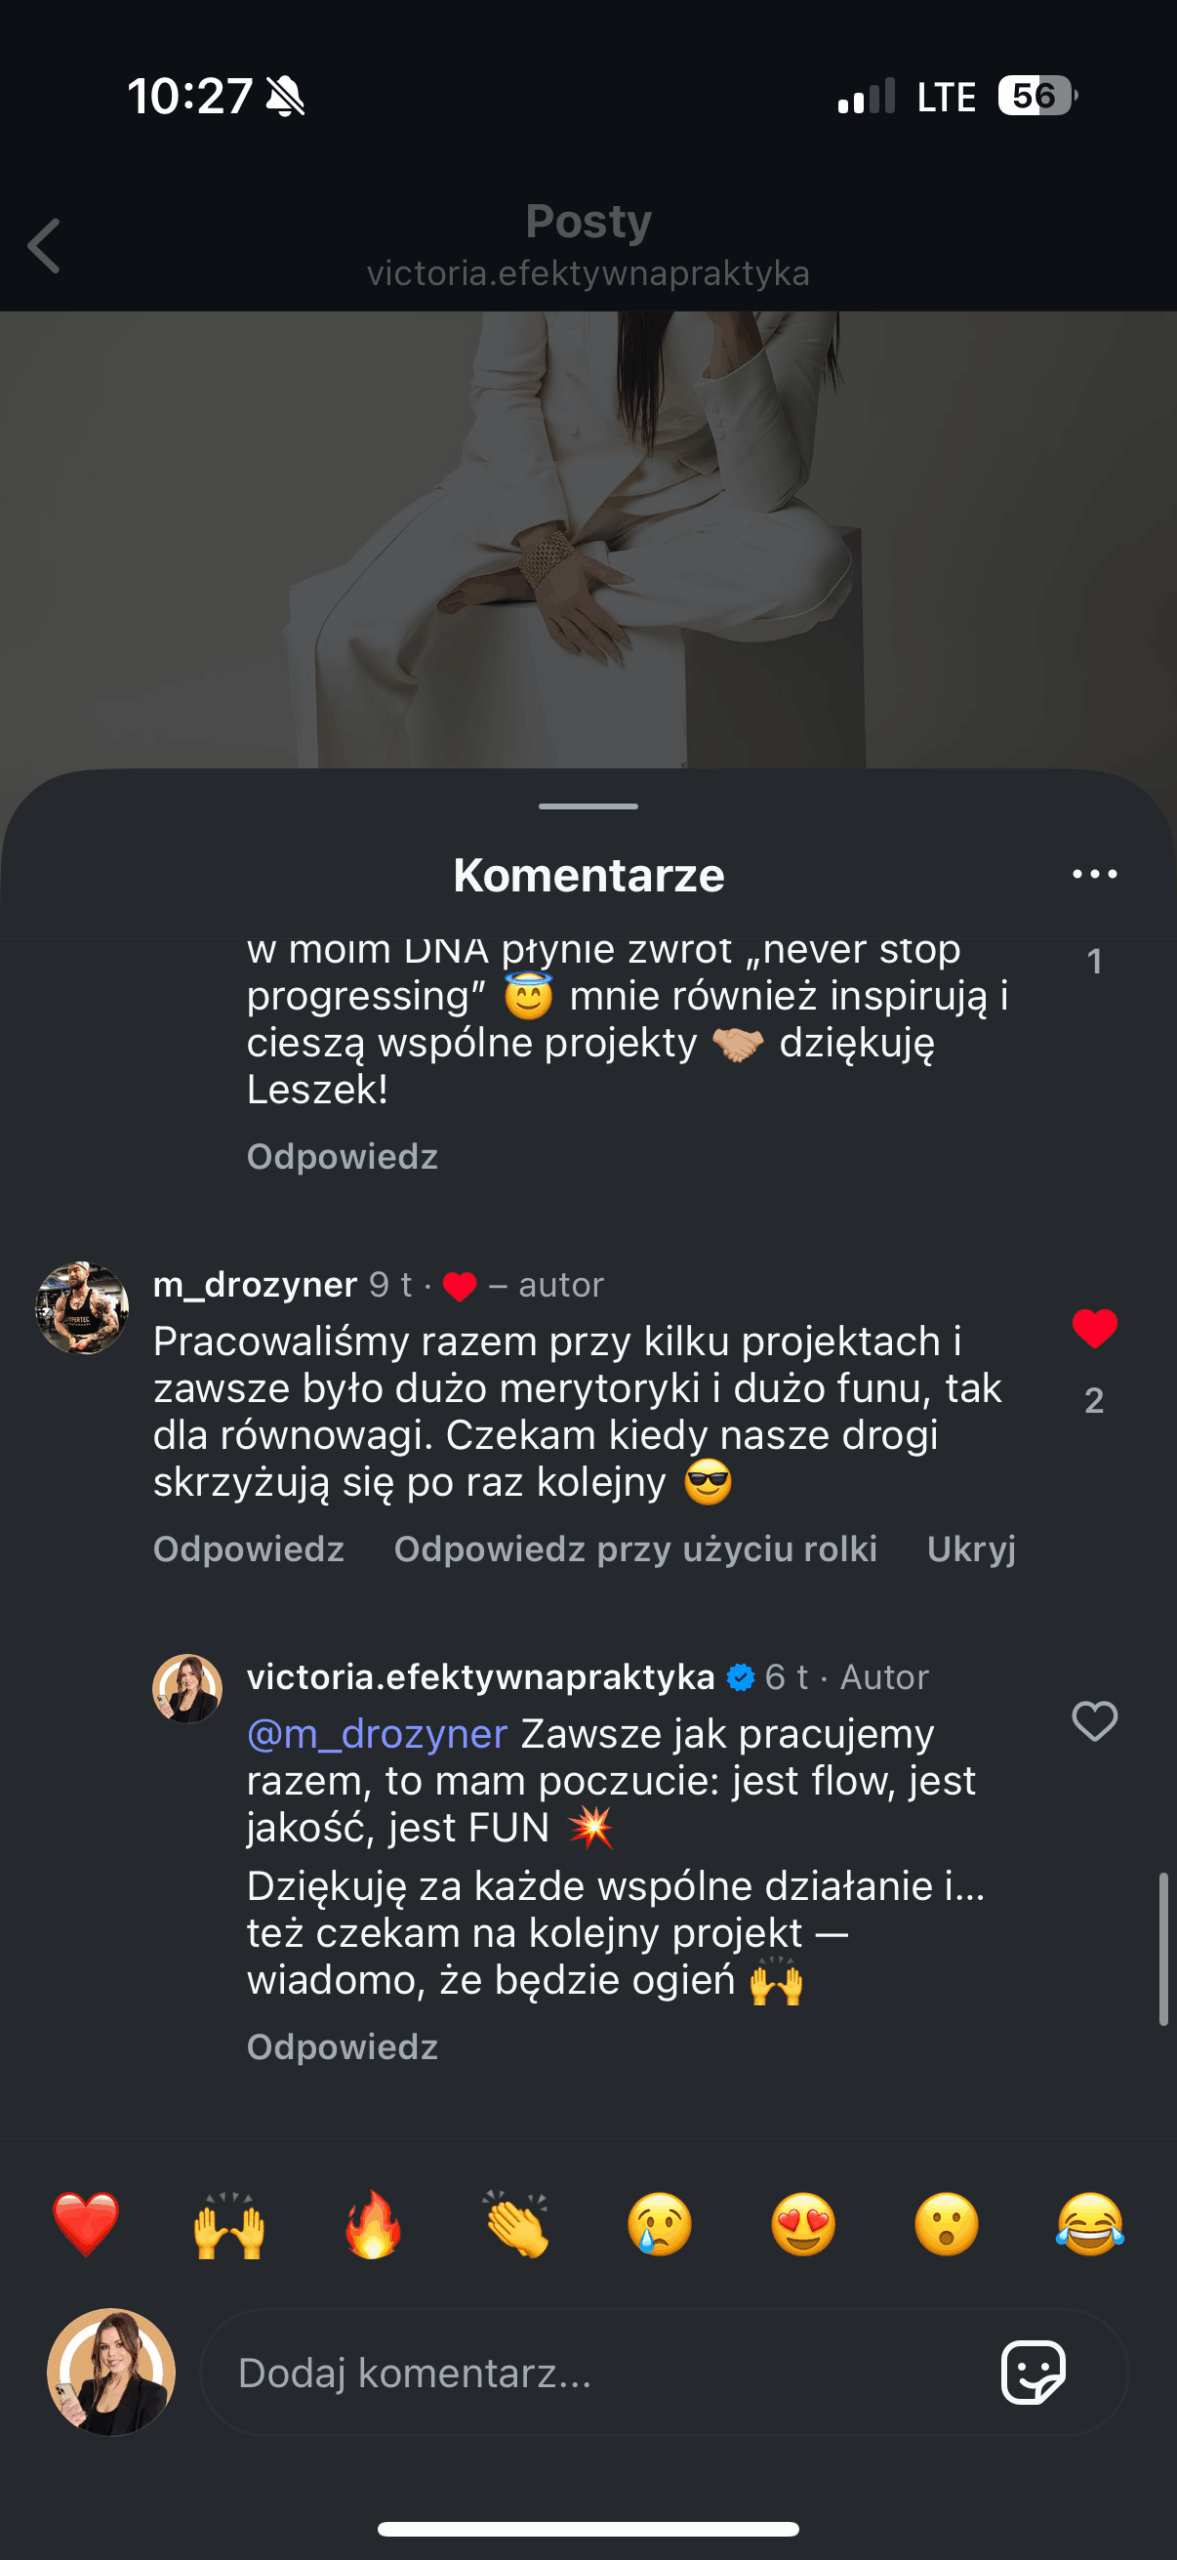Open m_drozyner's profile picture
Image resolution: width=1177 pixels, height=2560 pixels.
coord(82,1308)
